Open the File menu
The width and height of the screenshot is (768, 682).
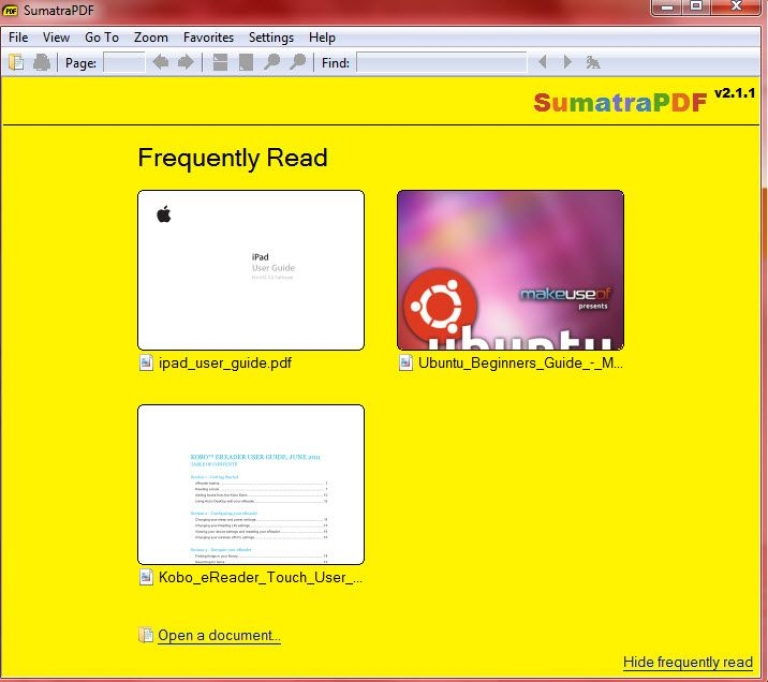[18, 37]
